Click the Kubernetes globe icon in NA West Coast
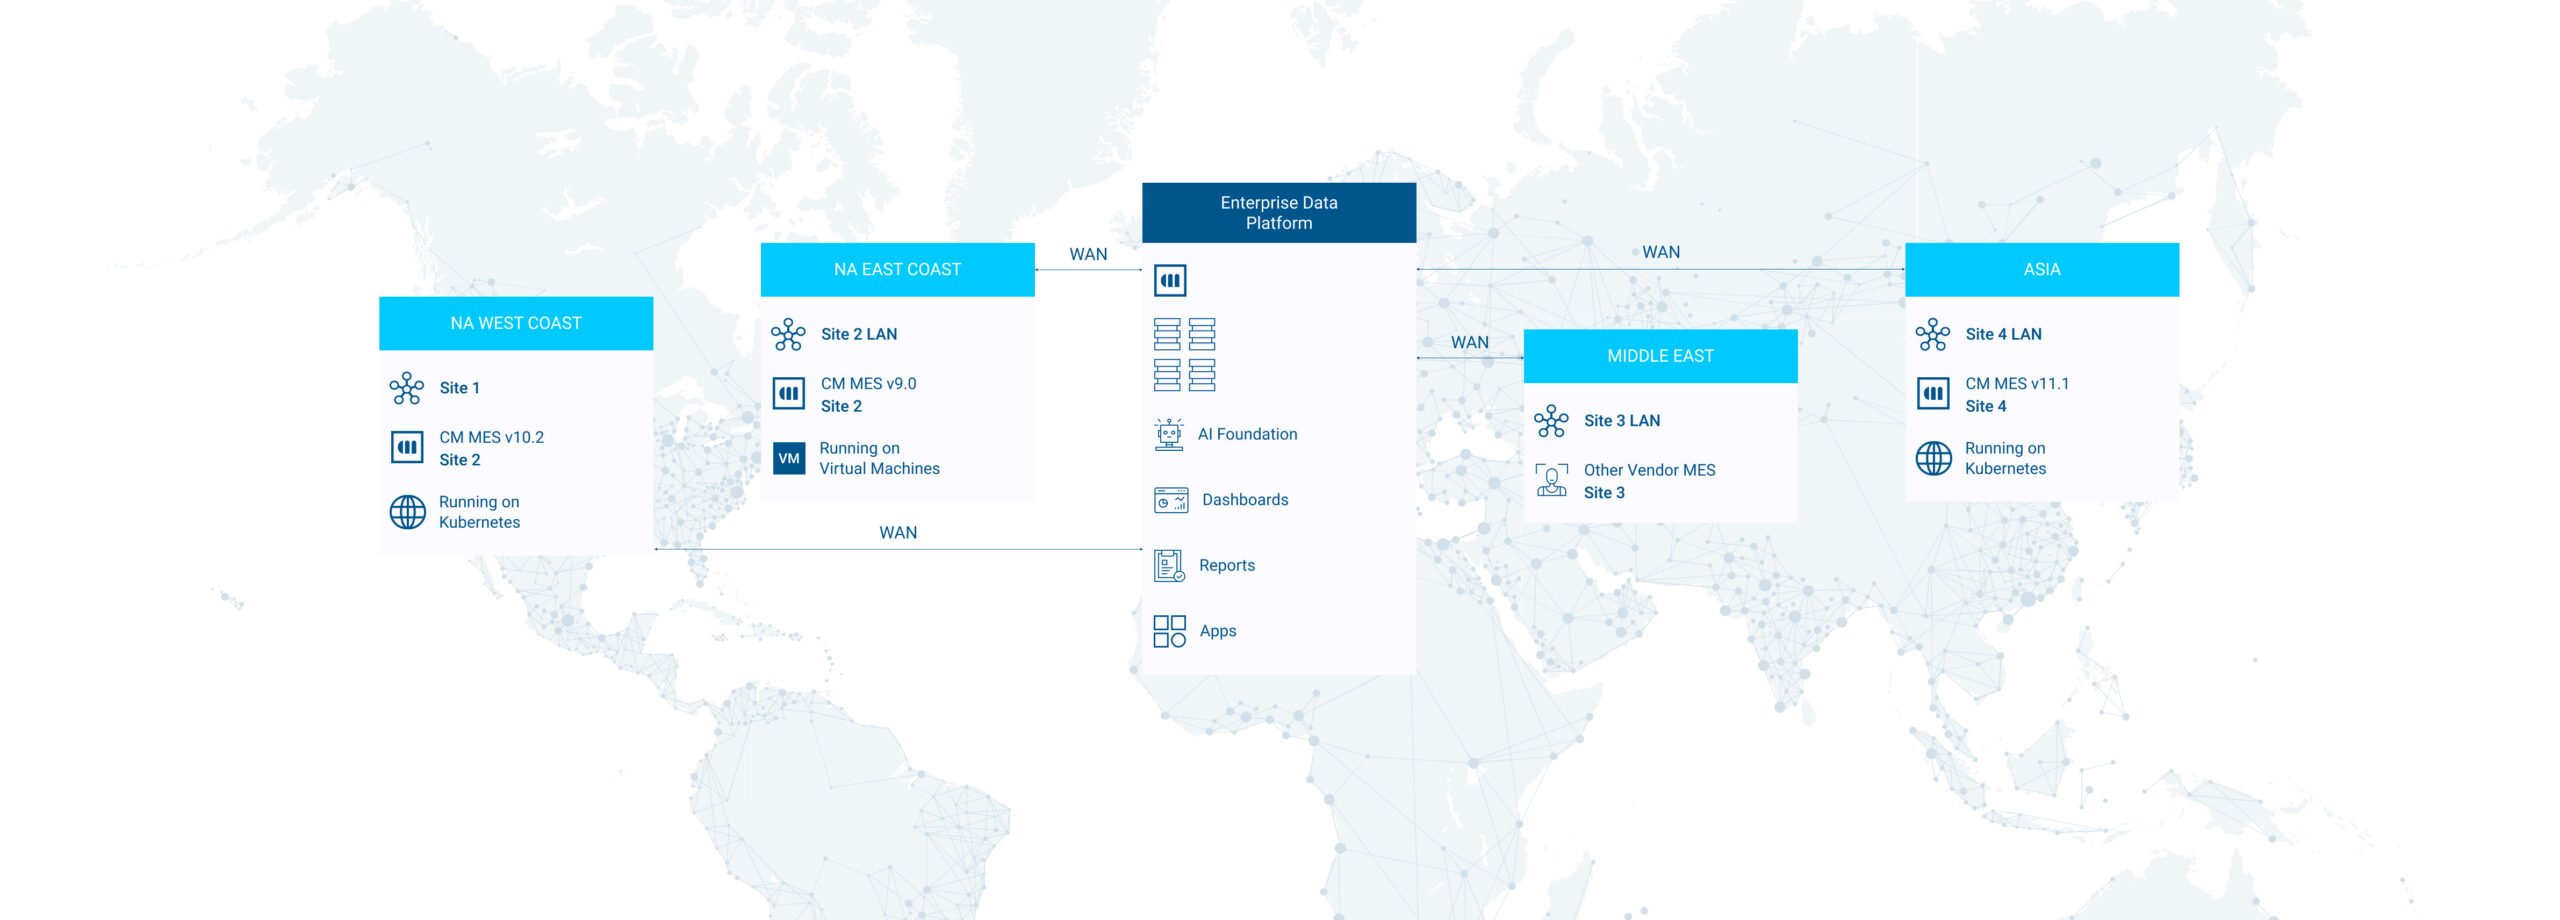This screenshot has height=920, width=2560. (407, 512)
